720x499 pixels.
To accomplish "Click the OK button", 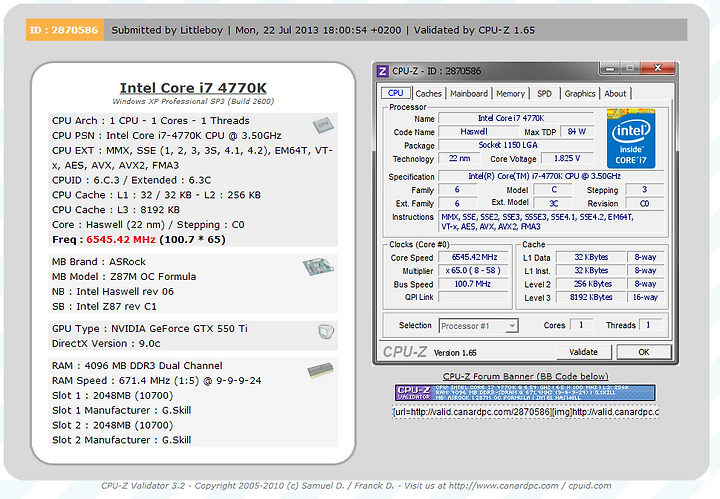I will pyautogui.click(x=644, y=352).
